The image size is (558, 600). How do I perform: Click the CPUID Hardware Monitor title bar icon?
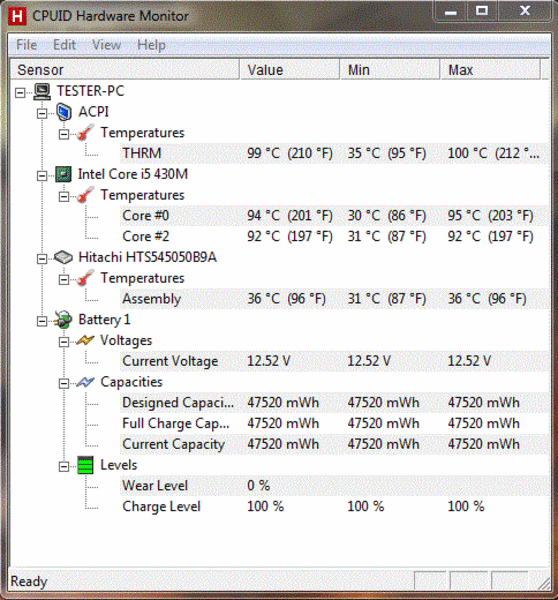tap(17, 16)
